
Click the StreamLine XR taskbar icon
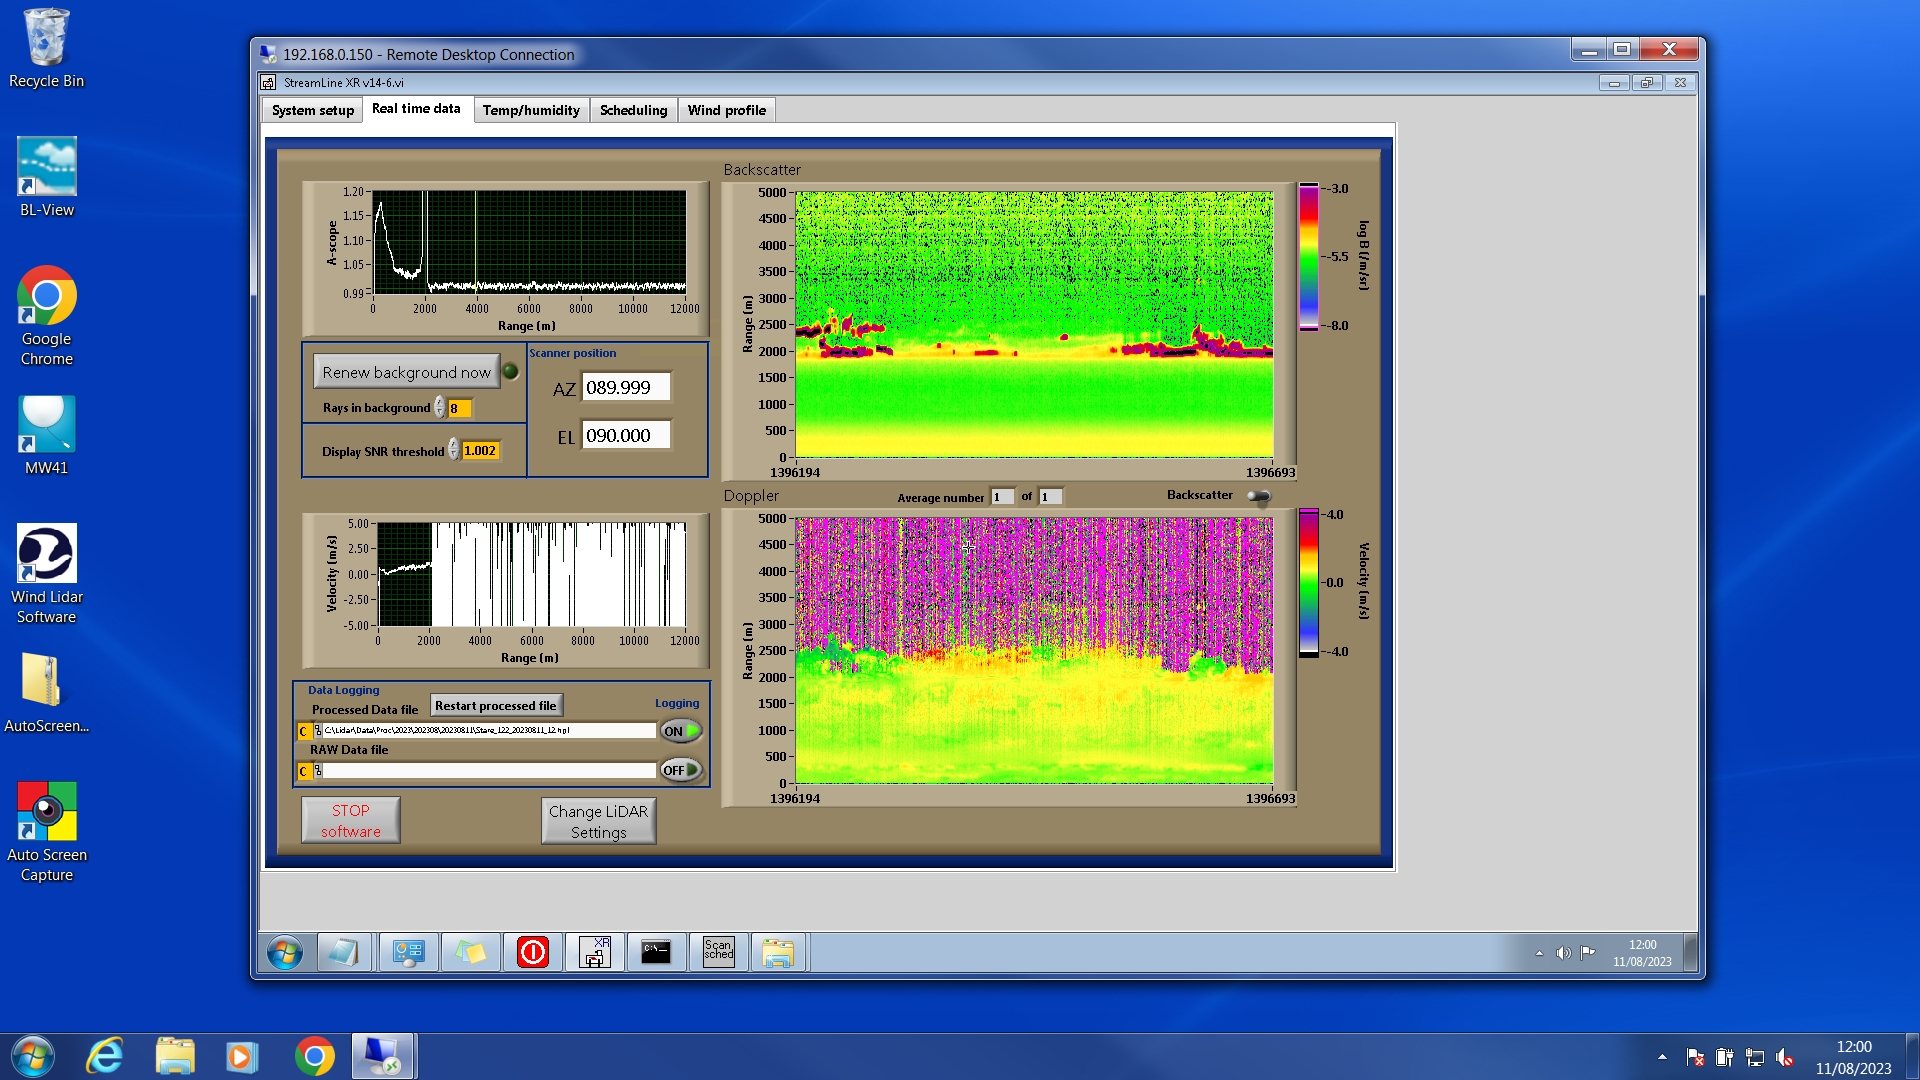coord(595,951)
